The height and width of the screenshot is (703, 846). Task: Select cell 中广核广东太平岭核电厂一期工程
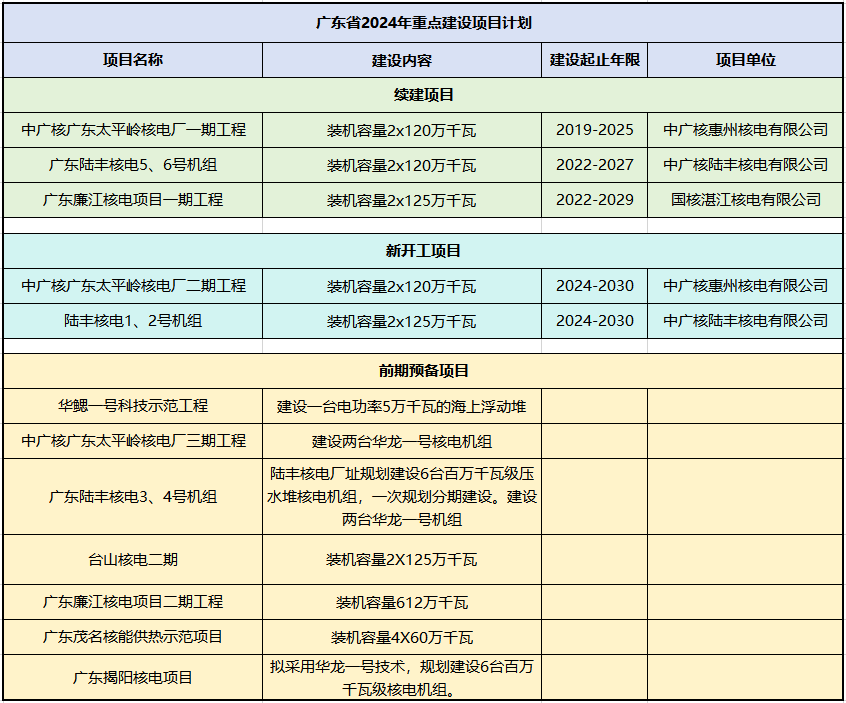pyautogui.click(x=133, y=130)
